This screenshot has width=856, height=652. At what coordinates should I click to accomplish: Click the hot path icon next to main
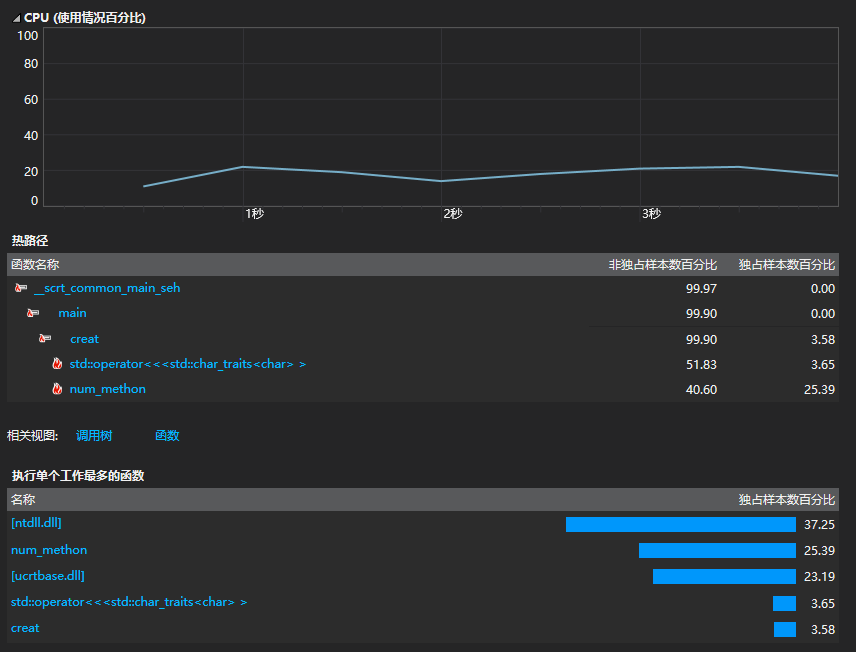(x=33, y=313)
